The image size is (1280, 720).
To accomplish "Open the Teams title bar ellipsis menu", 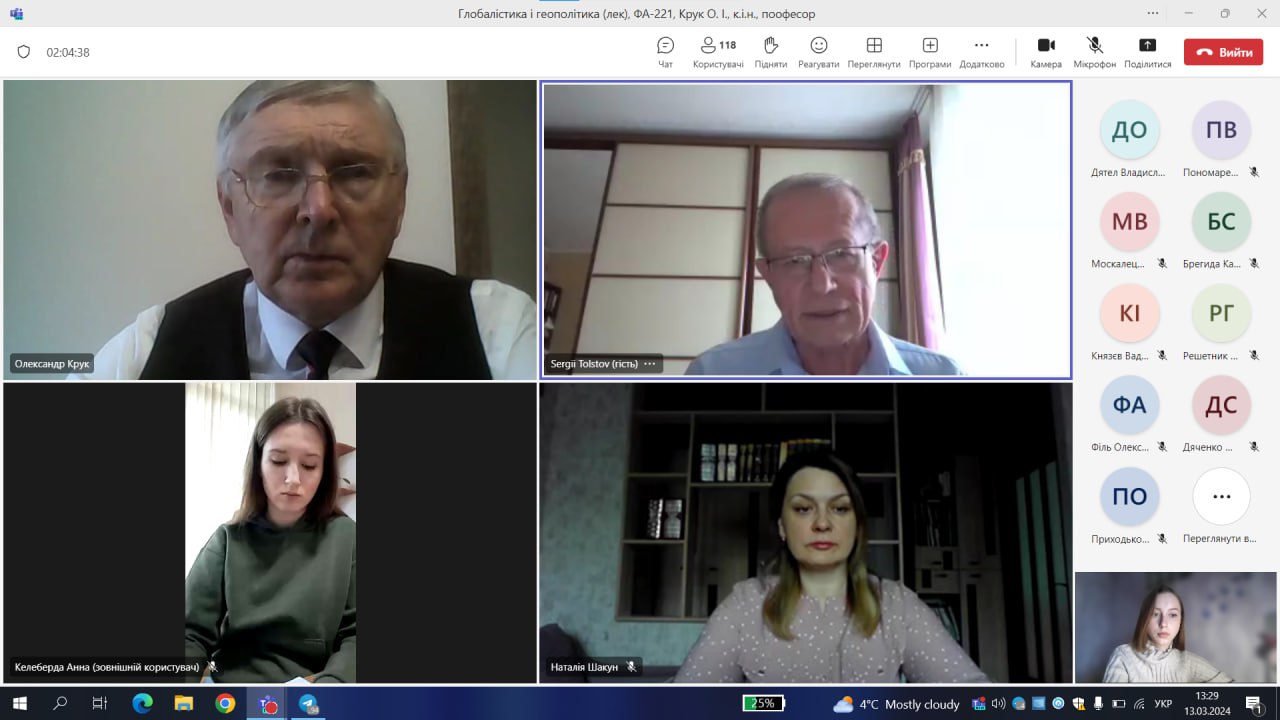I will 1153,13.
